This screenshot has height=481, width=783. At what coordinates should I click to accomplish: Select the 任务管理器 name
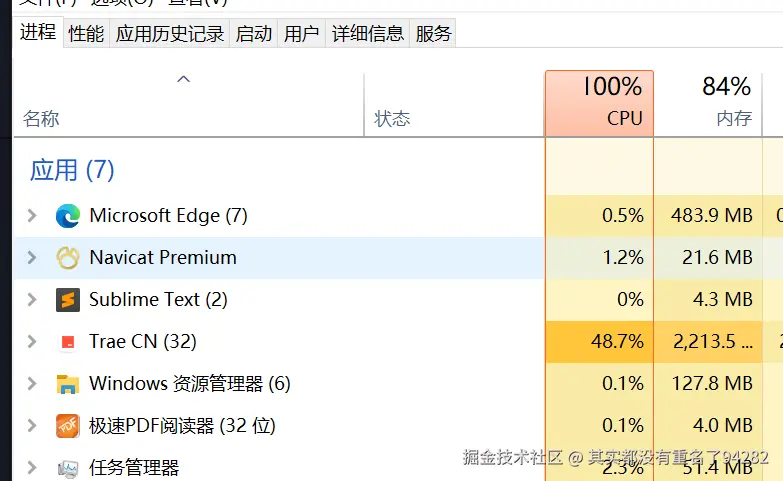tap(134, 468)
